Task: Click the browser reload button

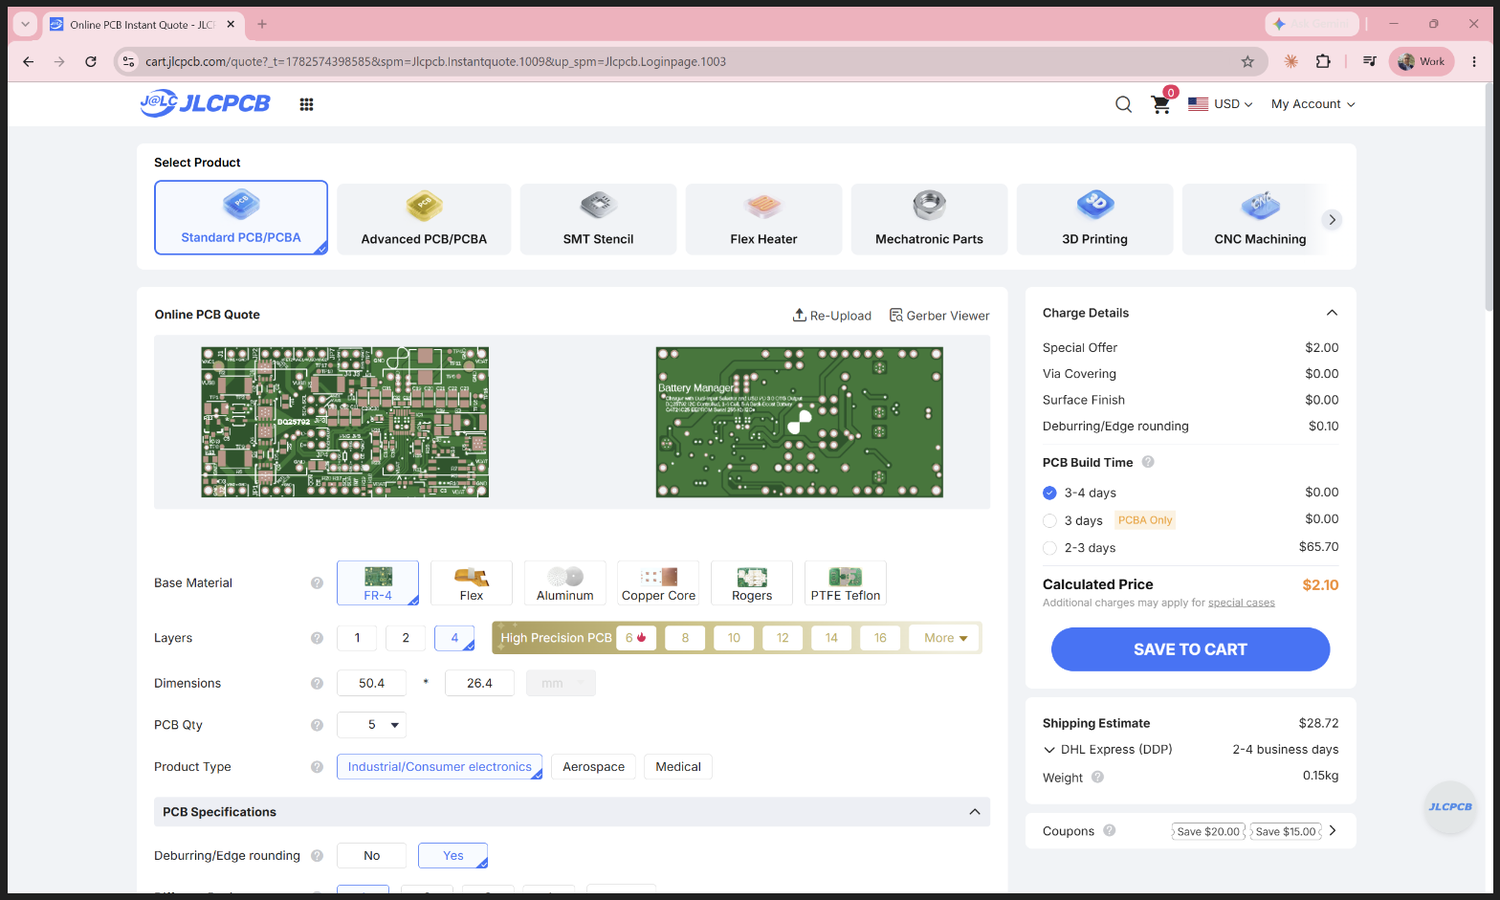Action: coord(91,62)
